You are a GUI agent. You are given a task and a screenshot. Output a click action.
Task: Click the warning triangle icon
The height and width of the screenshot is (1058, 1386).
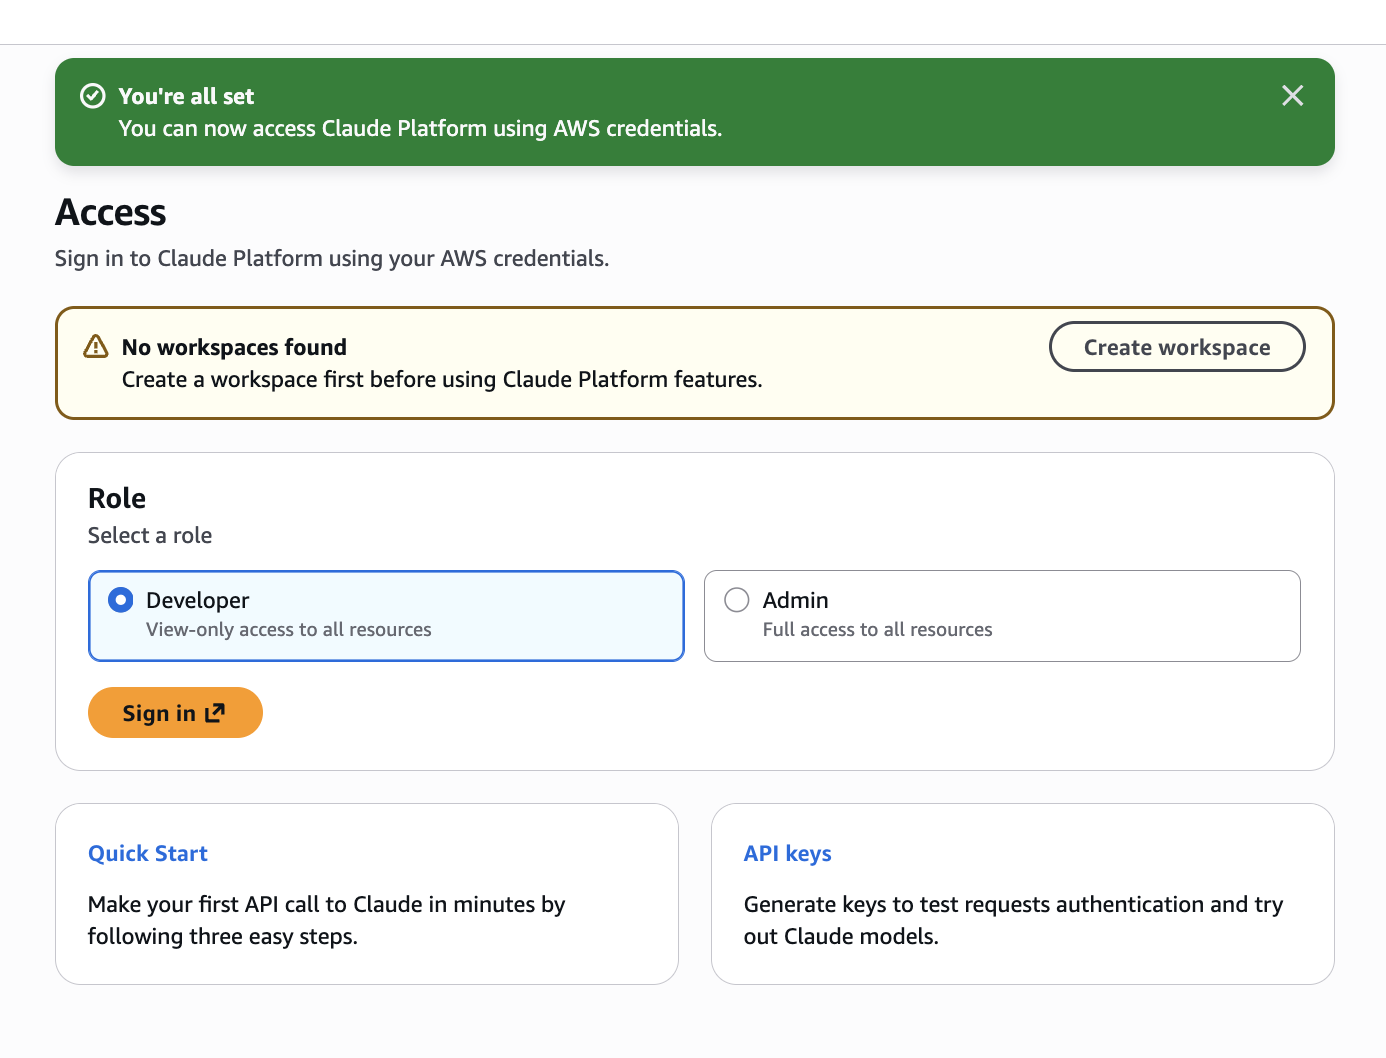95,346
